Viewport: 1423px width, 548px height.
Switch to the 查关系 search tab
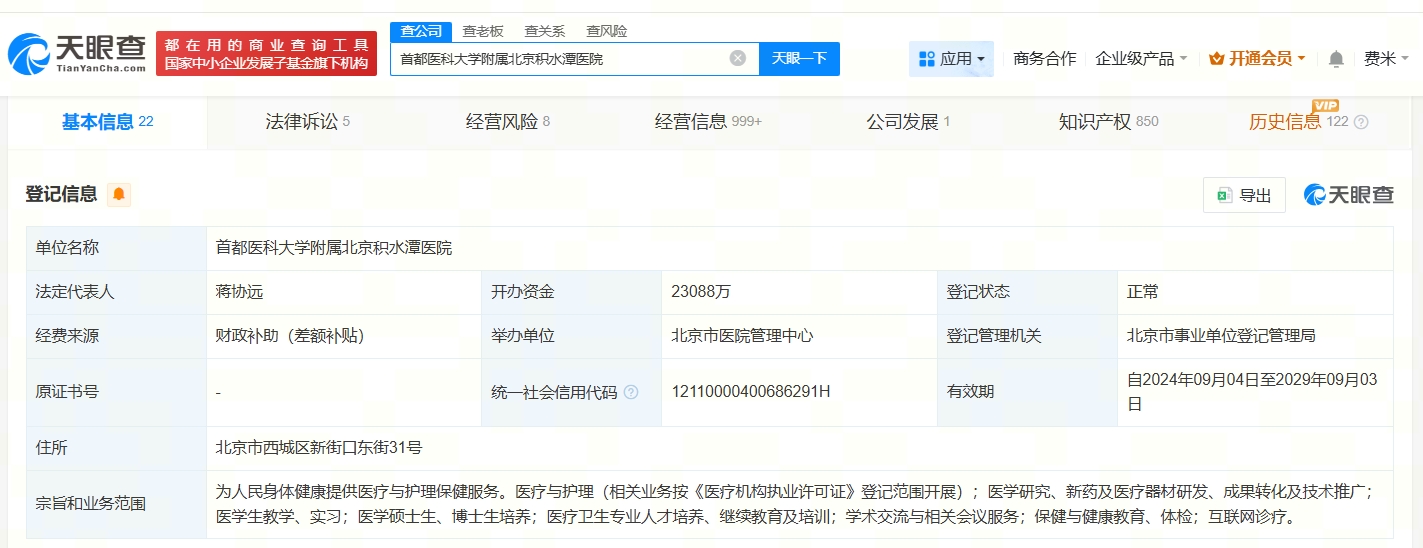[544, 31]
